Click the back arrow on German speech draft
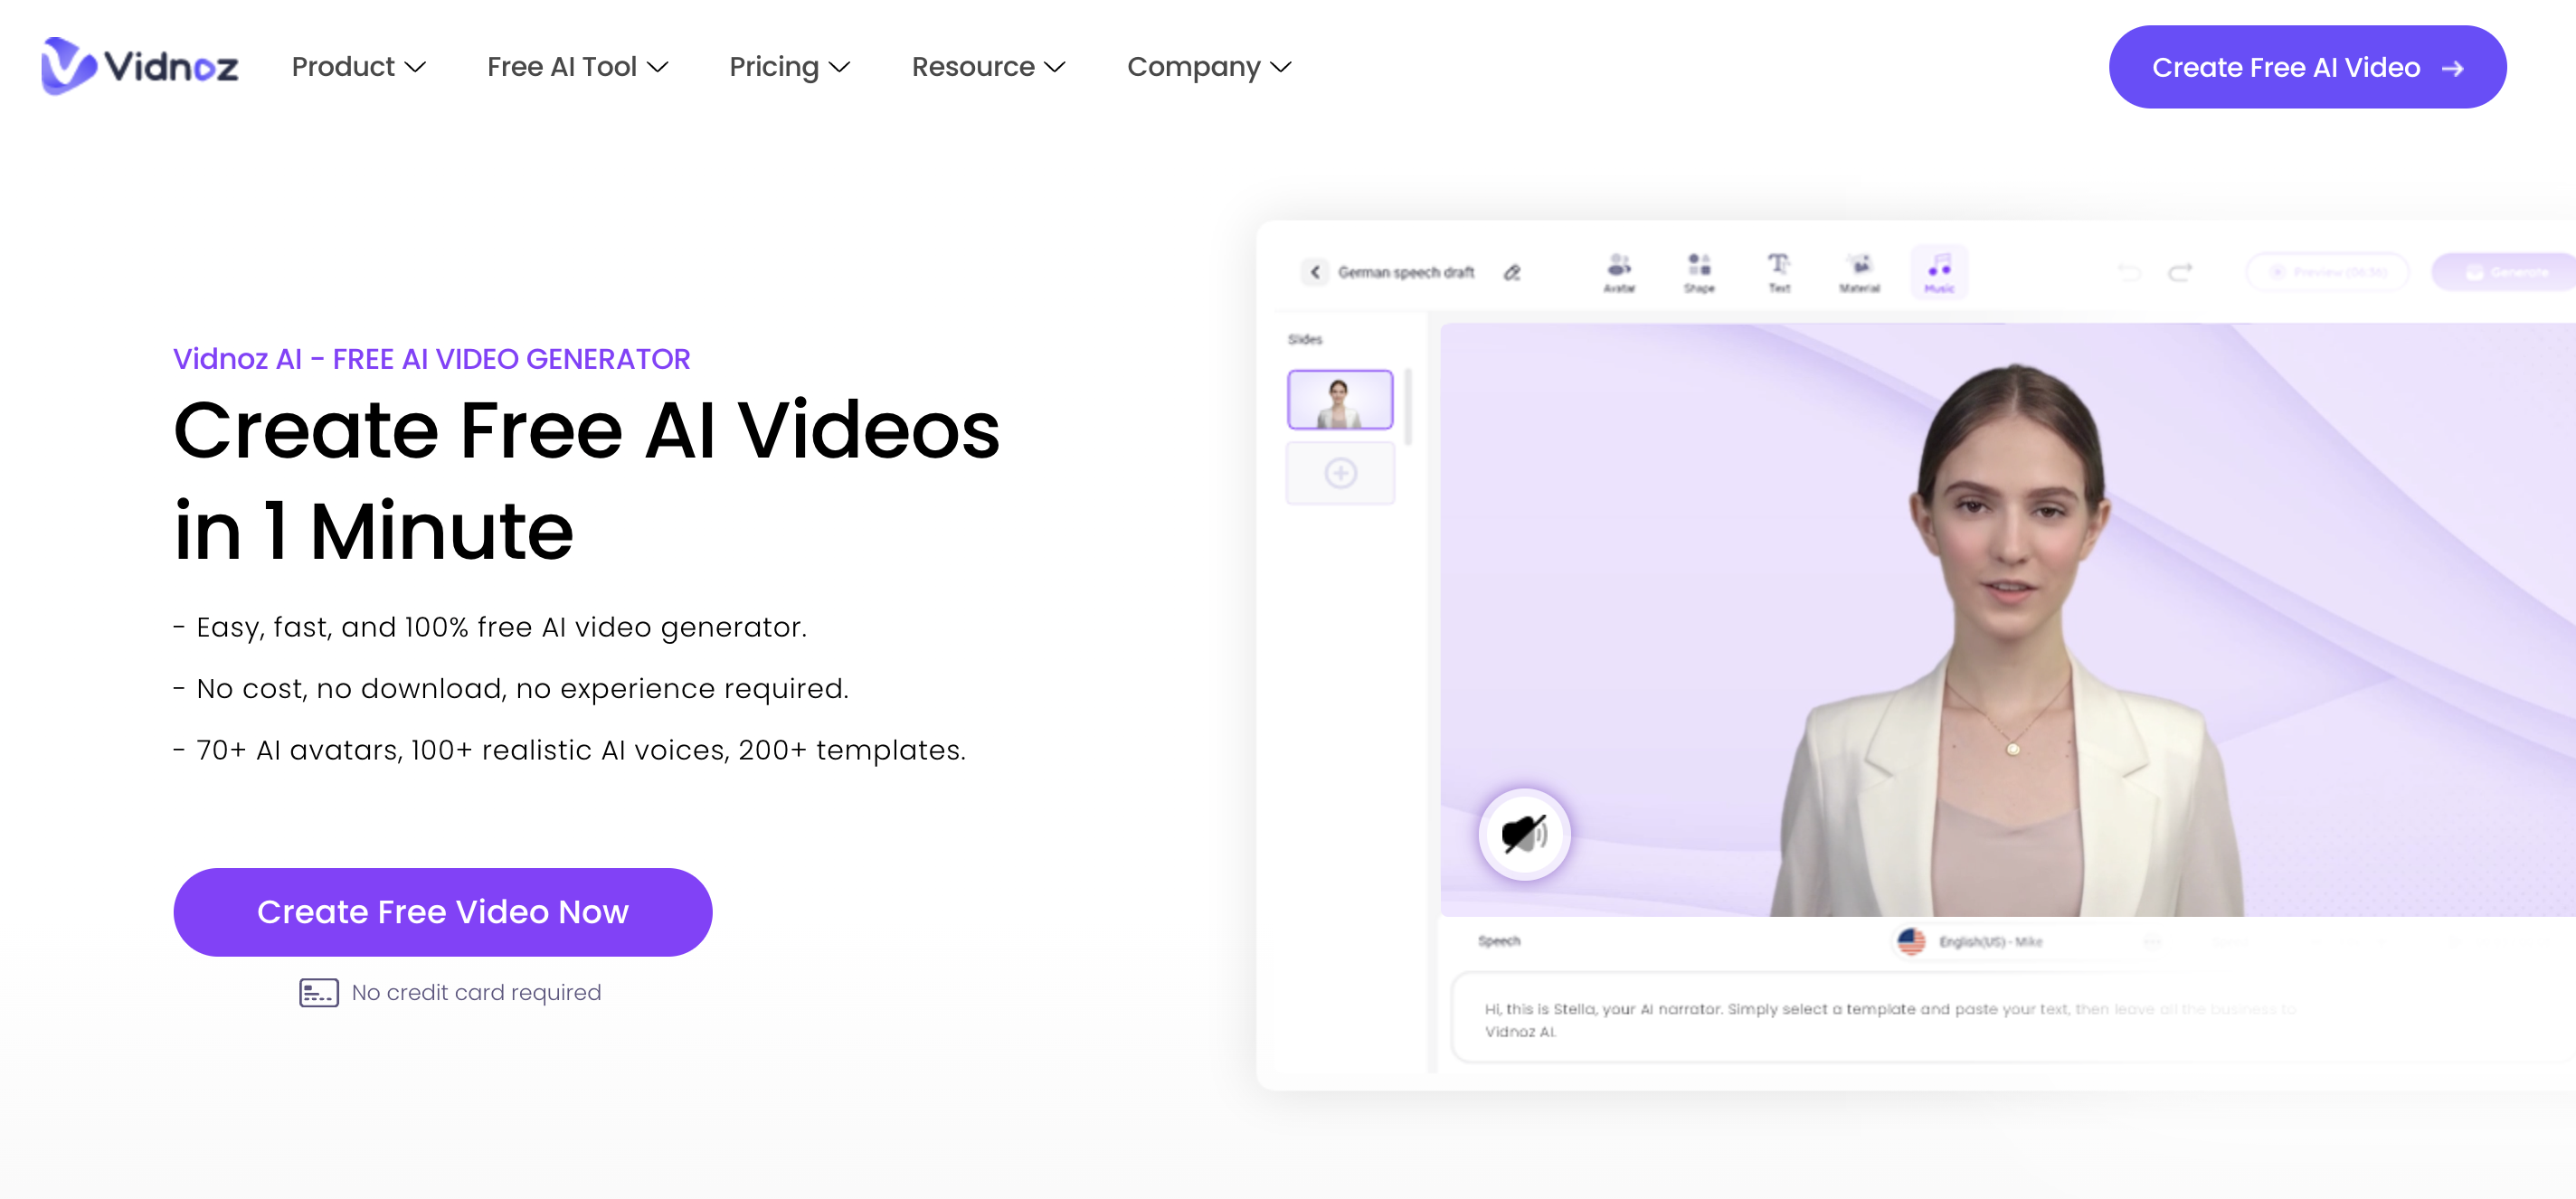 point(1314,273)
